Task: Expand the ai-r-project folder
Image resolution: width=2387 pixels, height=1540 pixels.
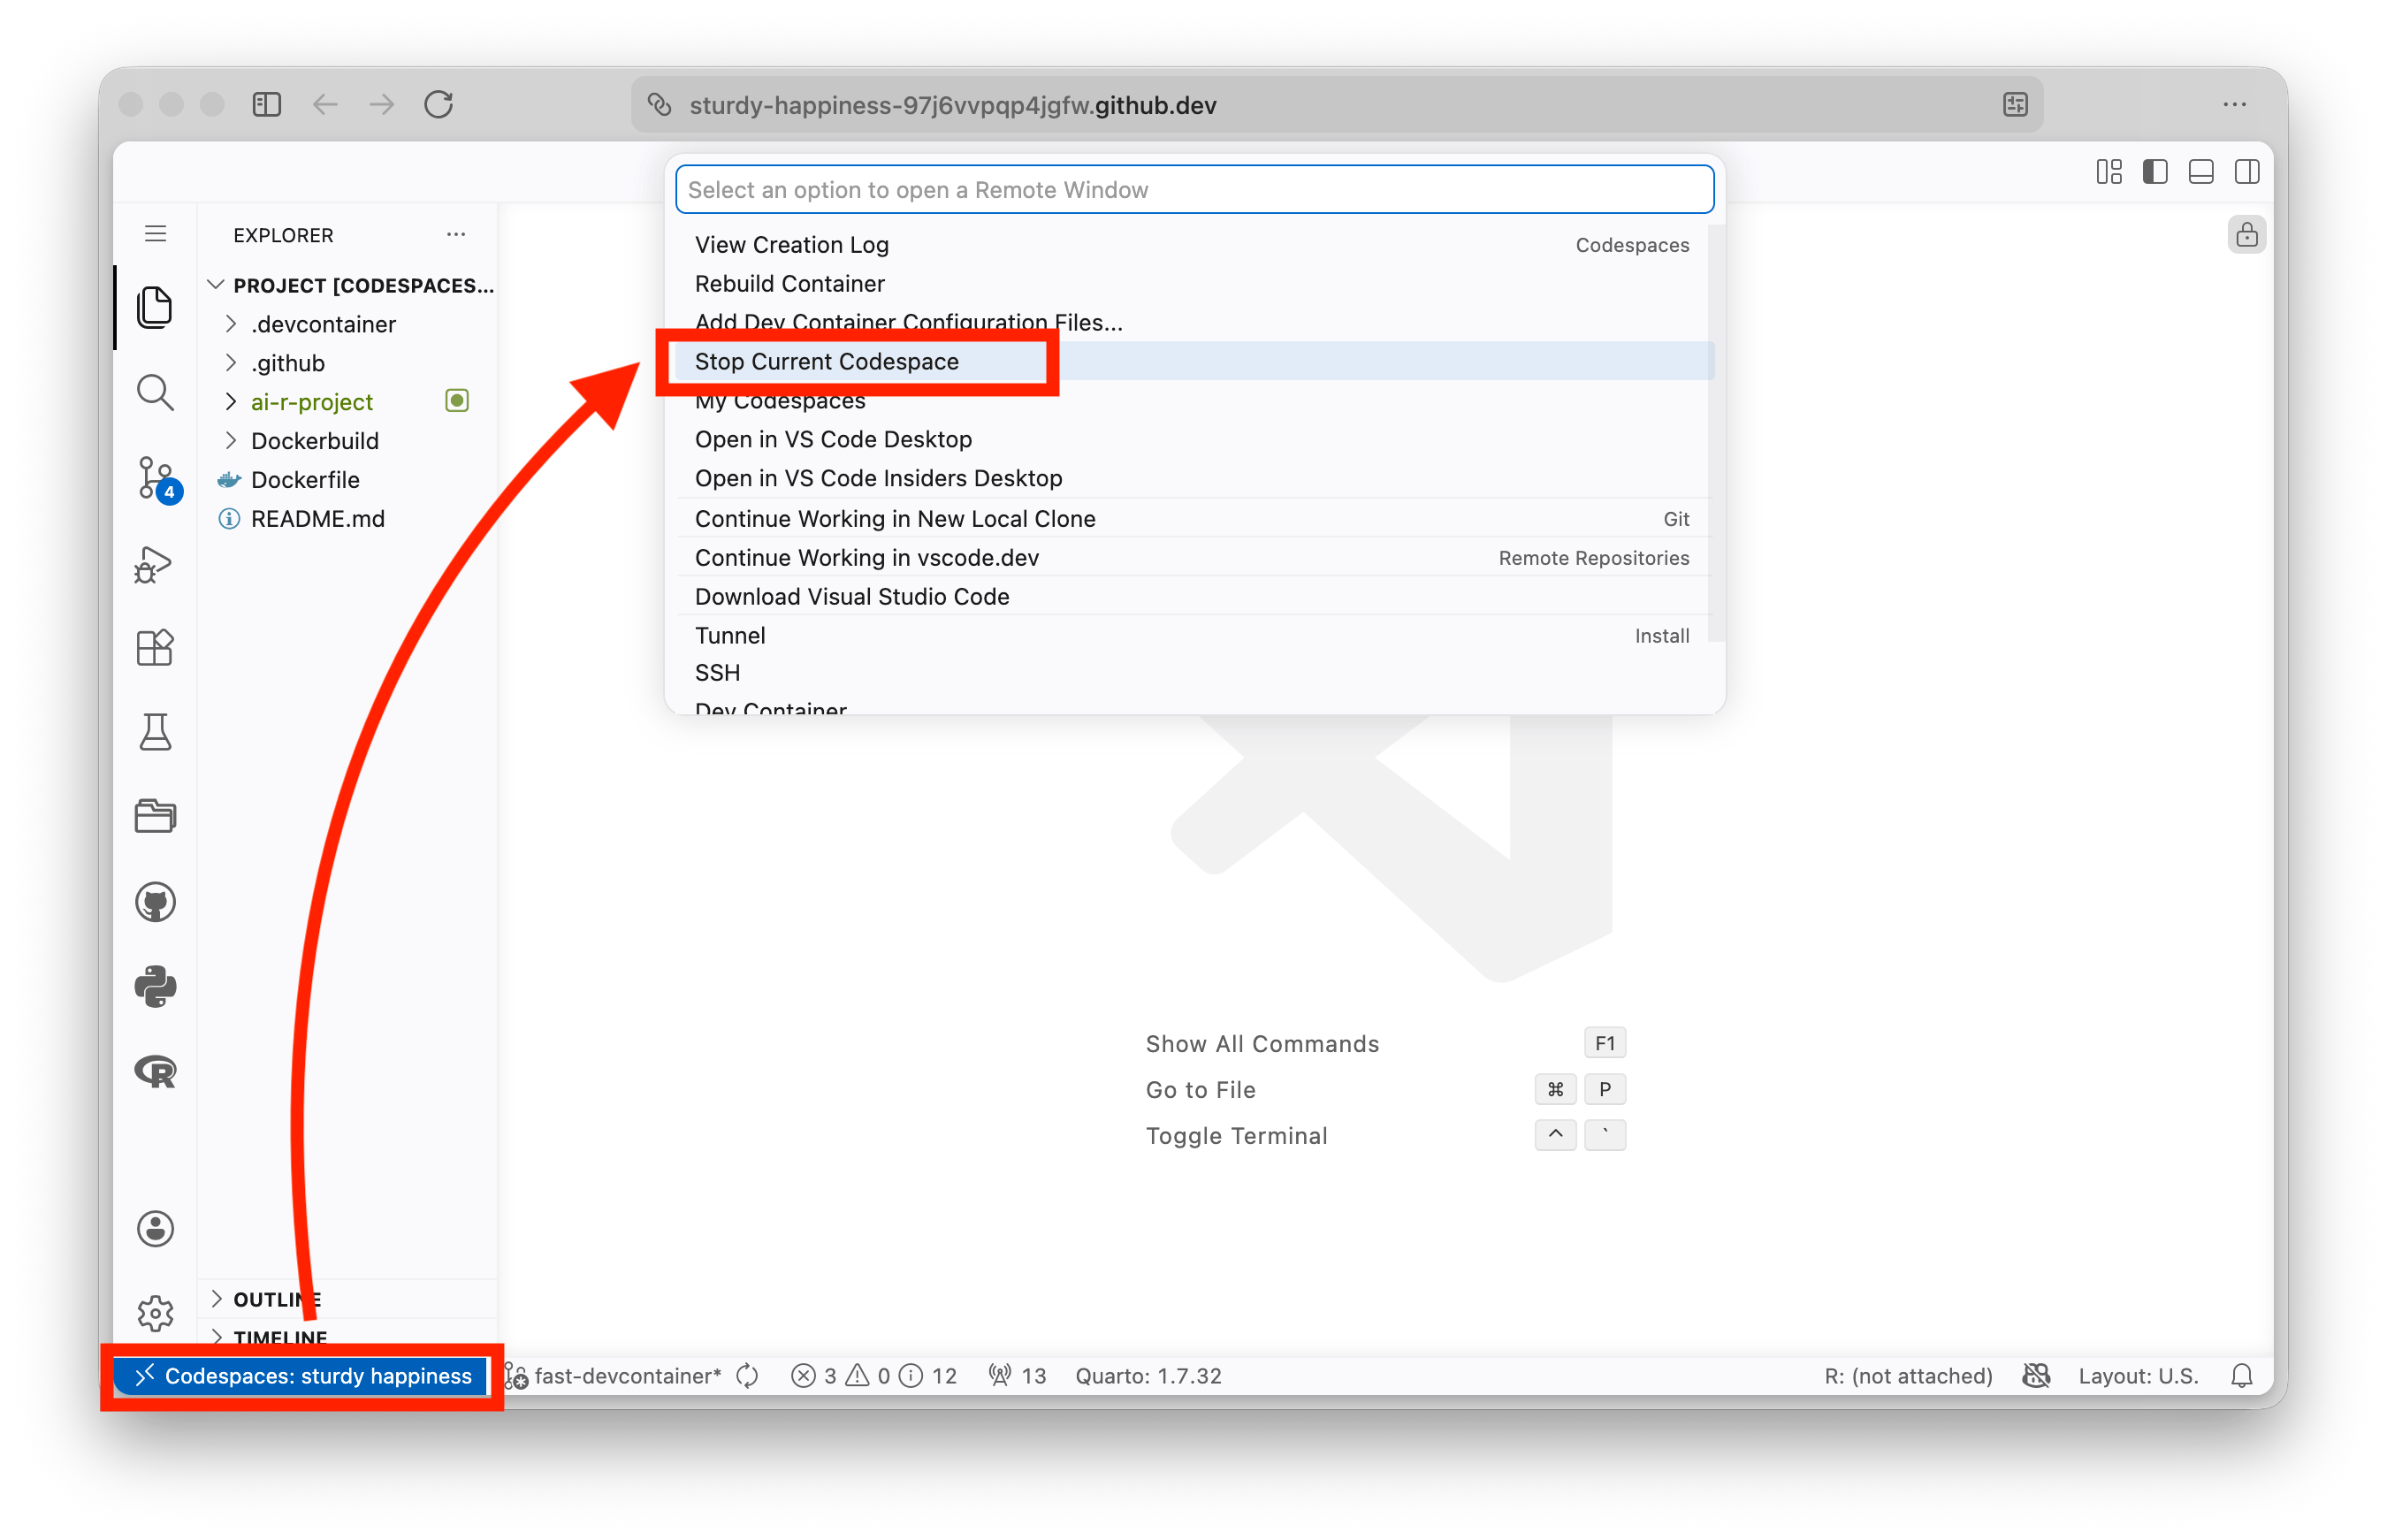Action: pyautogui.click(x=348, y=402)
